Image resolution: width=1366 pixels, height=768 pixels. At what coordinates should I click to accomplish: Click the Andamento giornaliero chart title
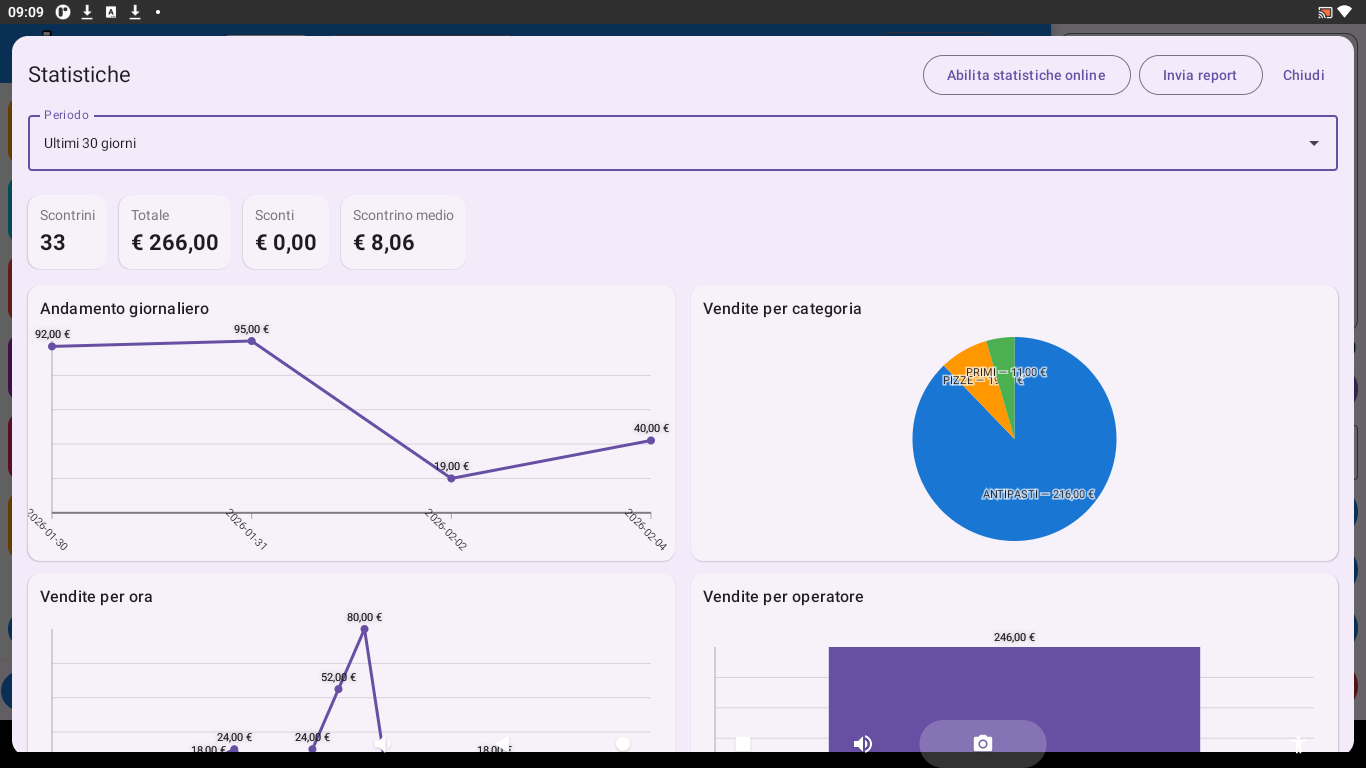[x=124, y=309]
